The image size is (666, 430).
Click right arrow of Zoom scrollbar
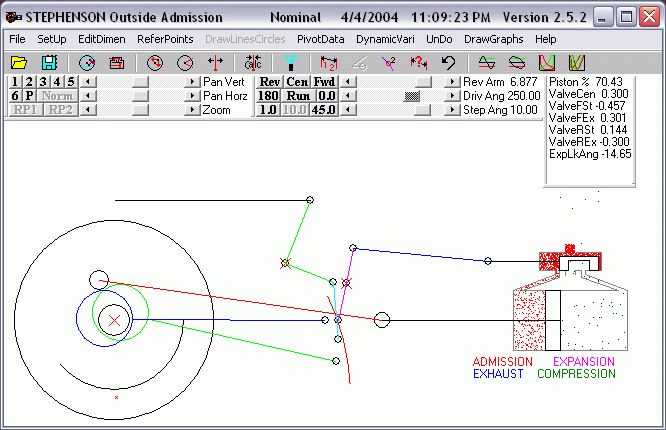point(192,110)
